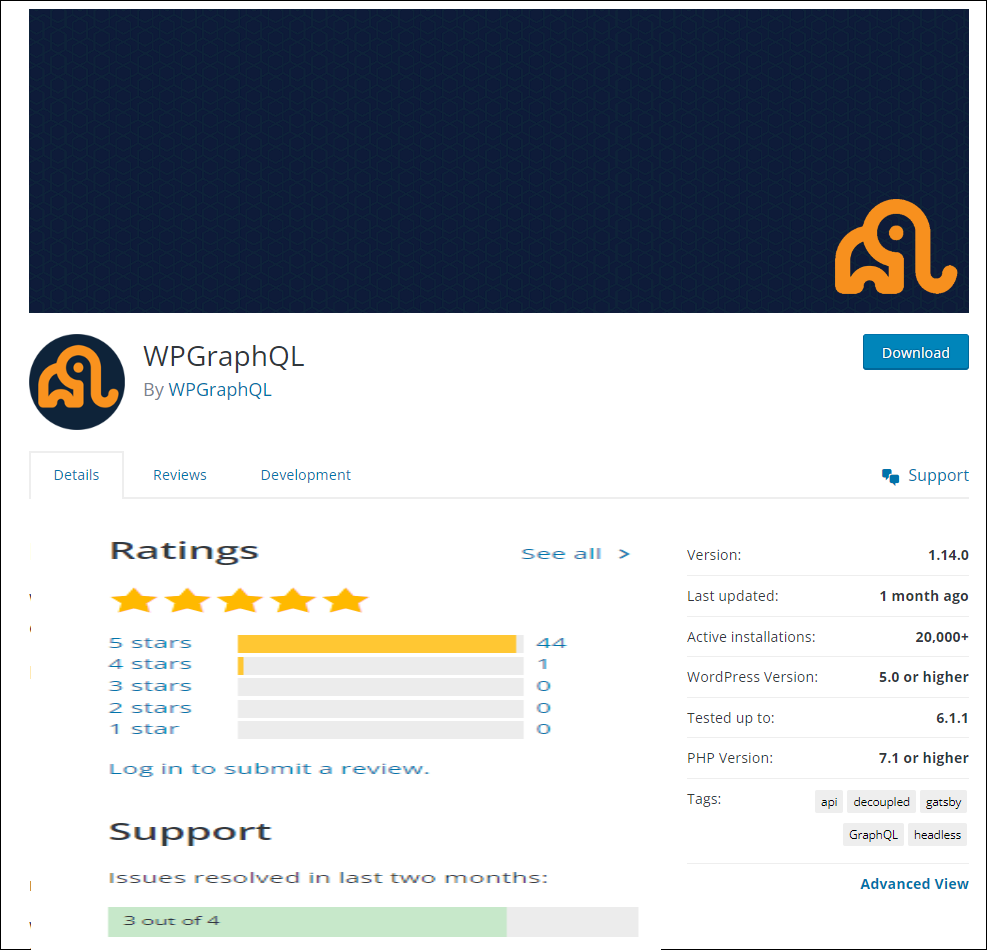Viewport: 987px width, 950px height.
Task: Click the Tested up to value 6.1.1
Action: pyautogui.click(x=952, y=718)
